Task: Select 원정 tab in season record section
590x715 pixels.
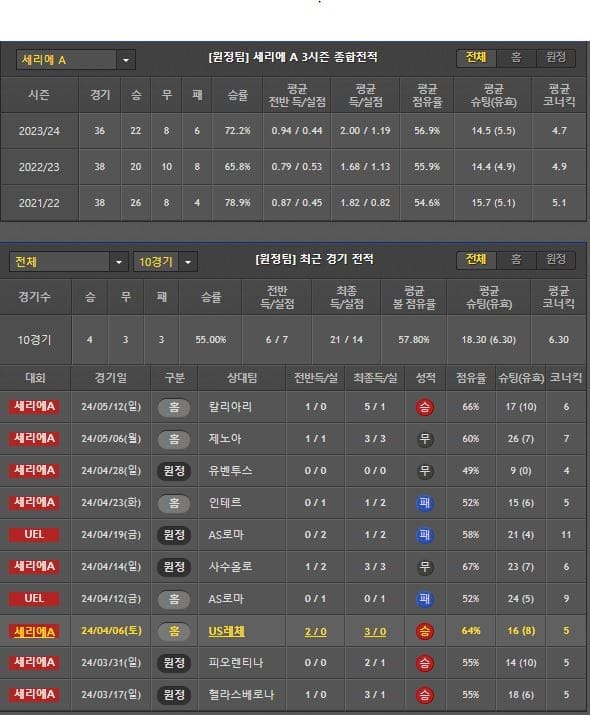Action: pyautogui.click(x=556, y=57)
